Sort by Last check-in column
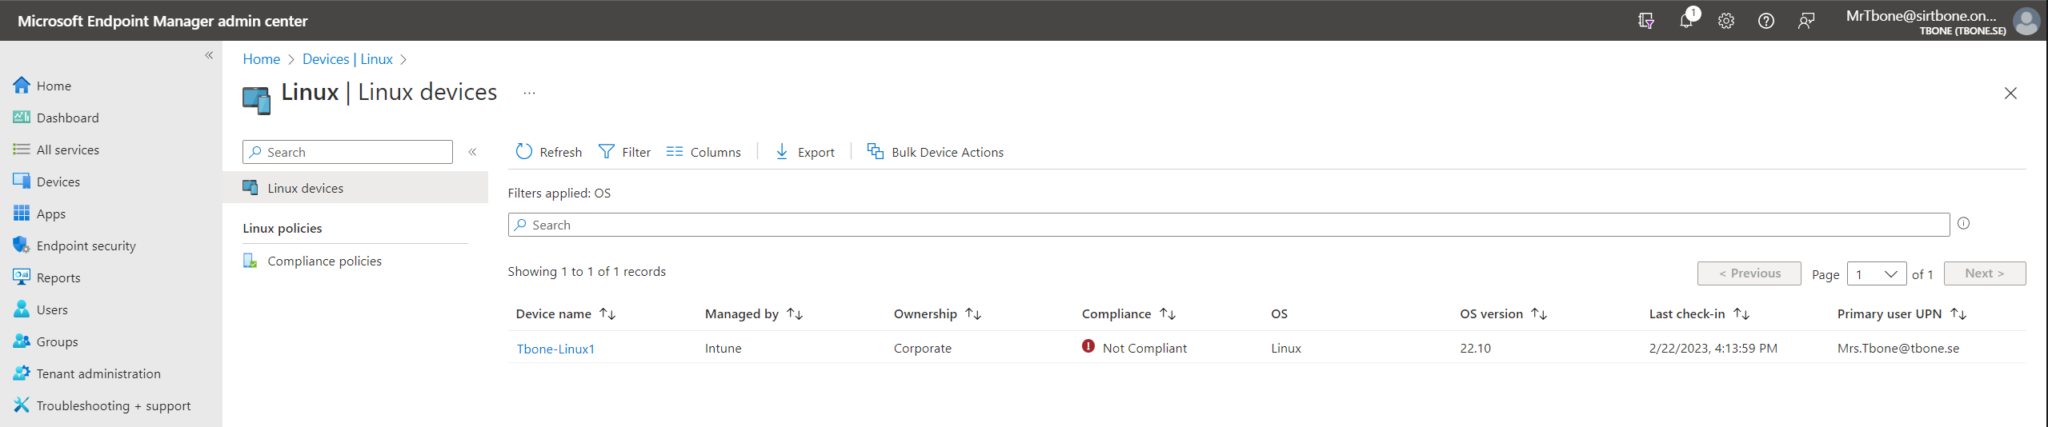 tap(1741, 314)
